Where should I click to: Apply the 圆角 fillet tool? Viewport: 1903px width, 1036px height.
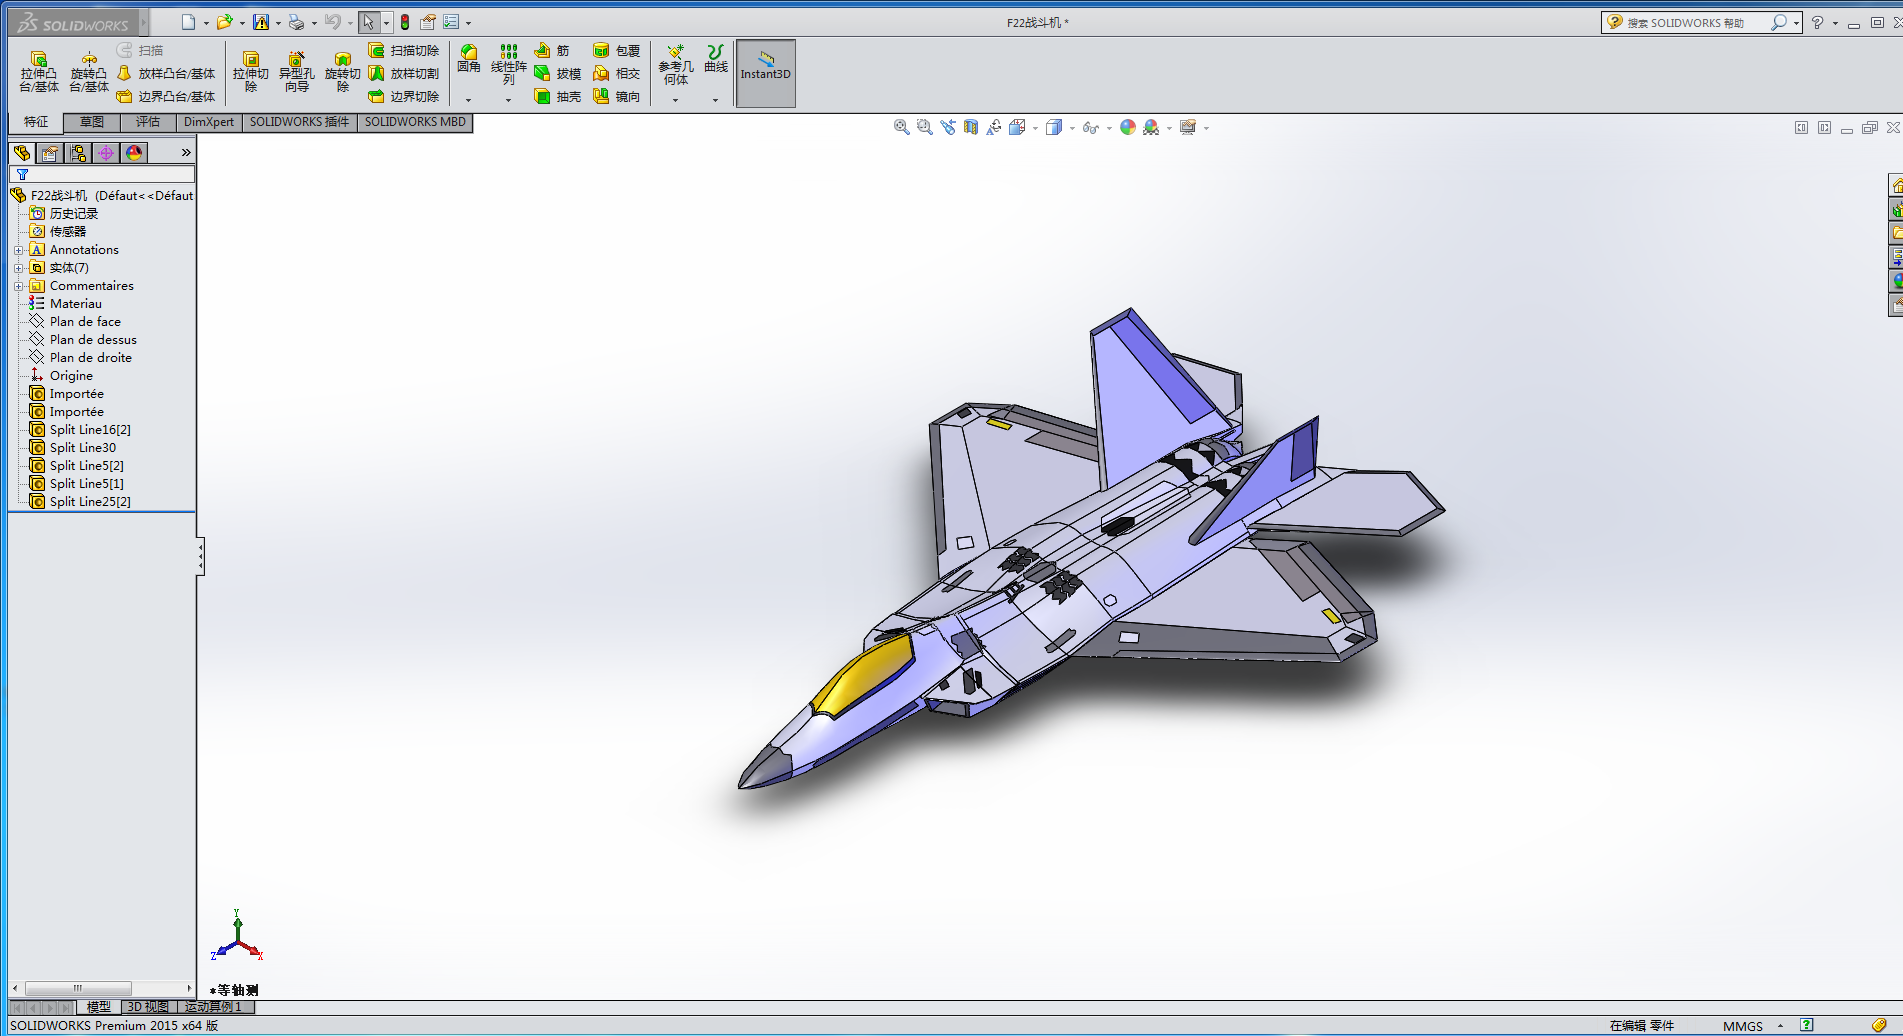[x=469, y=59]
